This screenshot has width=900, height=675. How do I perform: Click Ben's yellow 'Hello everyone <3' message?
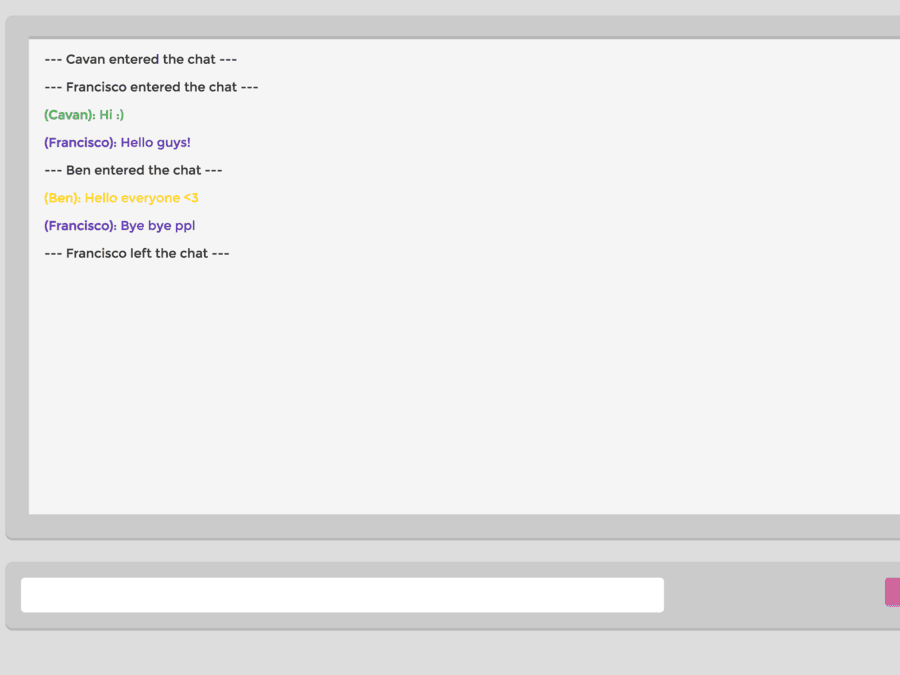click(121, 198)
